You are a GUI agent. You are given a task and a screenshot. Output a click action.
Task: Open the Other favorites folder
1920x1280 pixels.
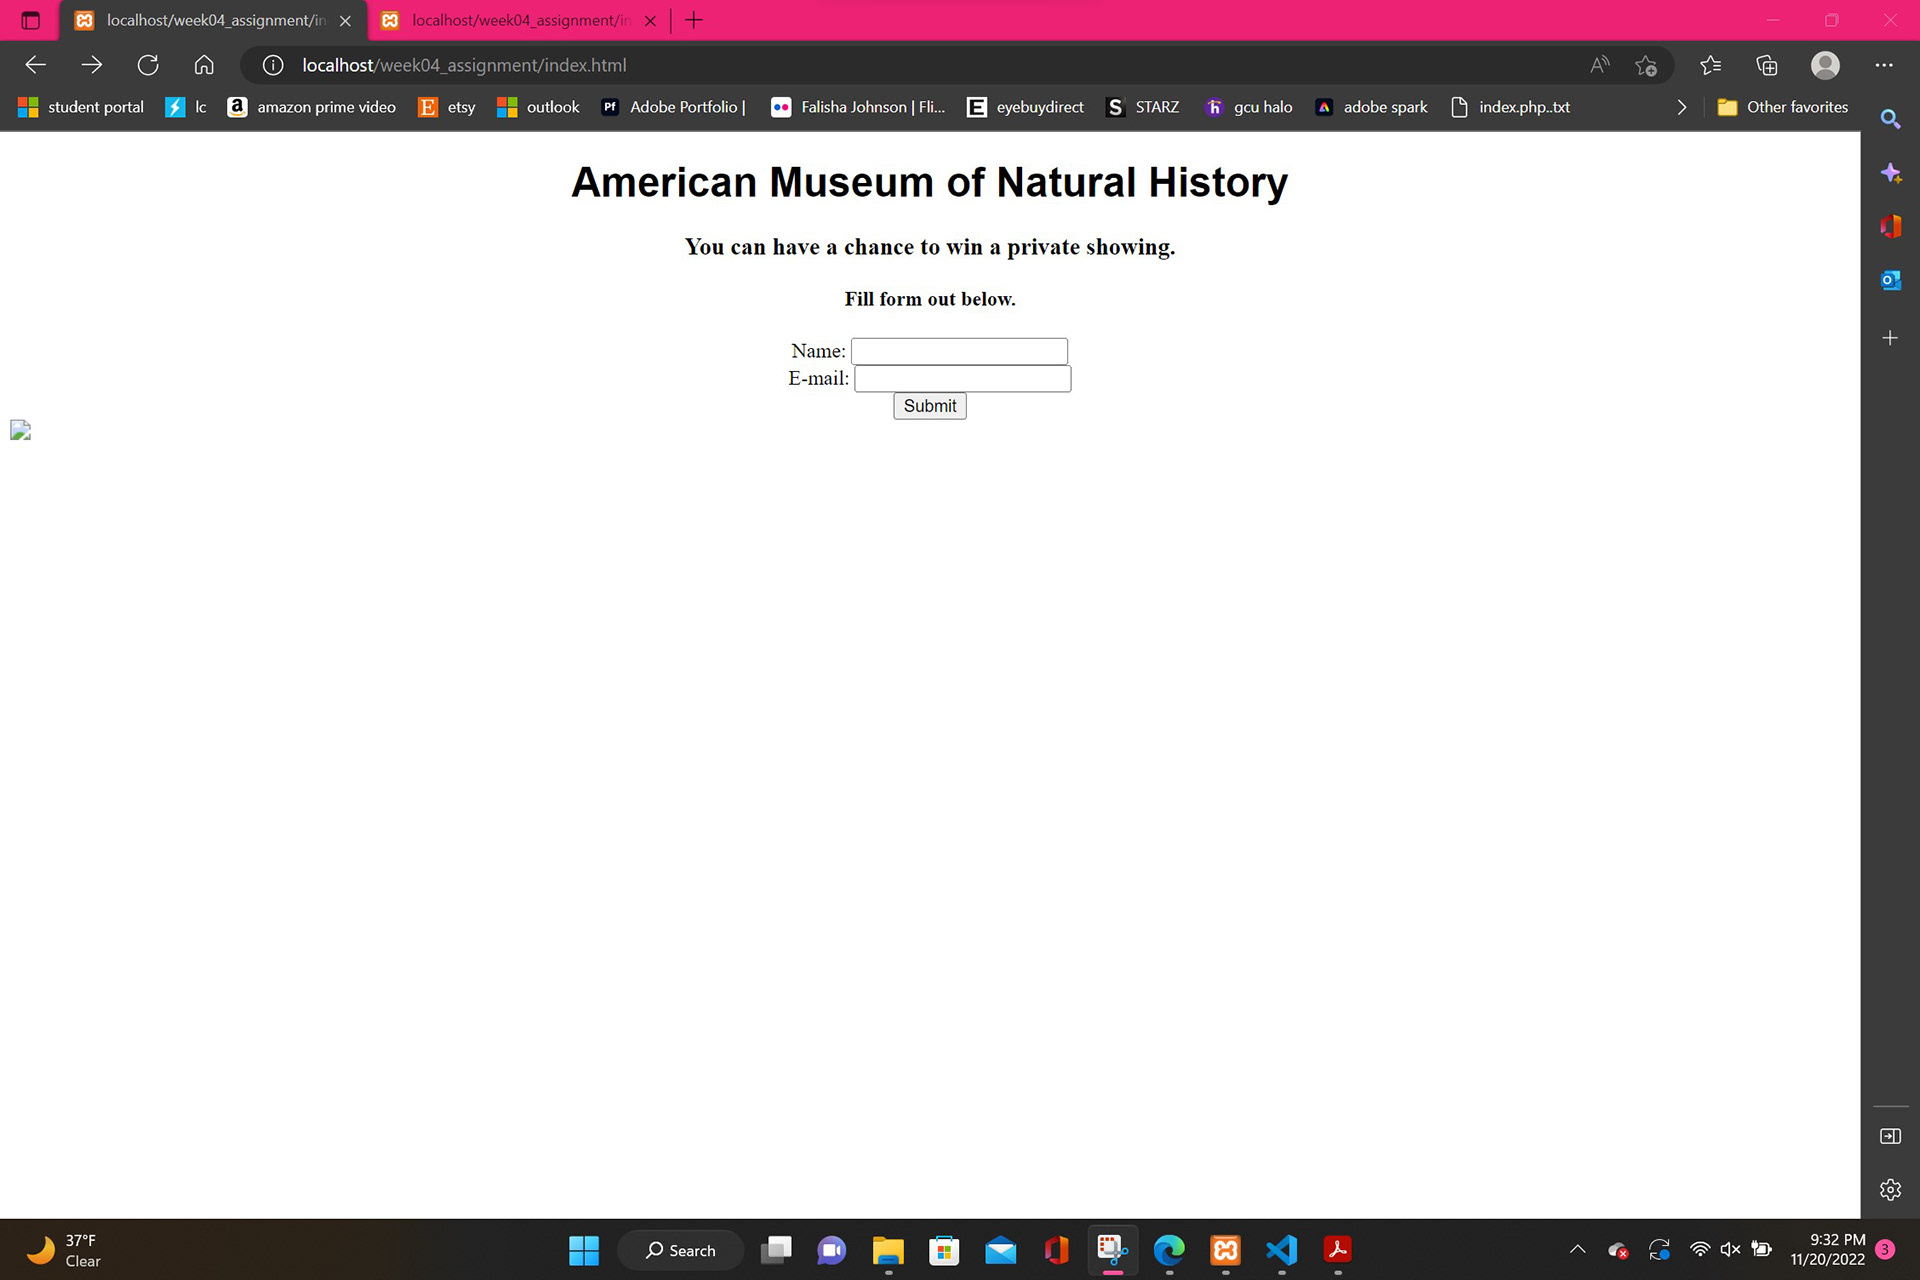(x=1783, y=107)
